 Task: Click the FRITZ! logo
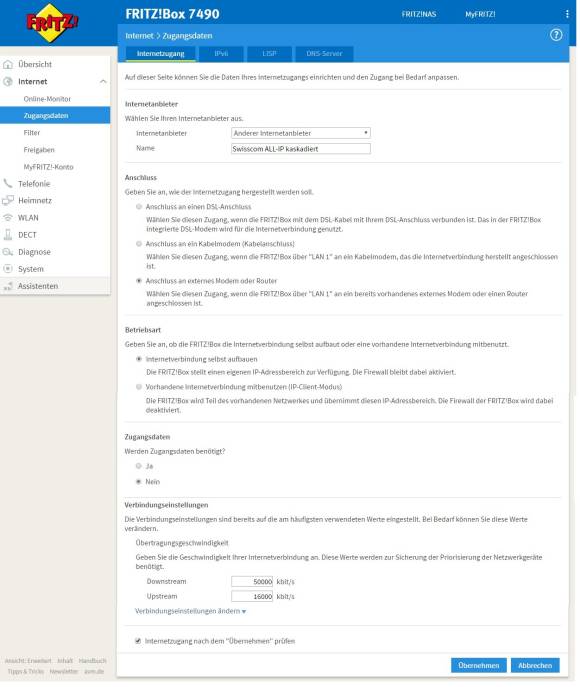[x=52, y=23]
